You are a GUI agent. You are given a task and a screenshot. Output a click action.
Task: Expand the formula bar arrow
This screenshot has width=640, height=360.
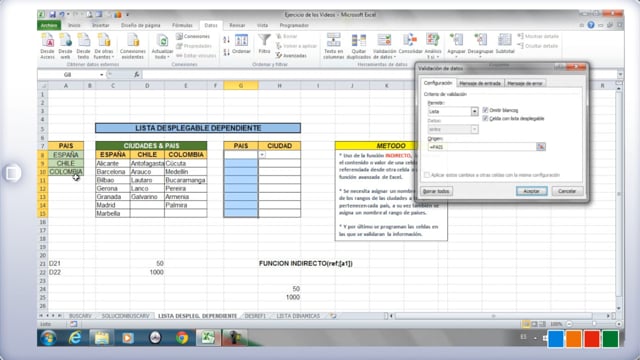click(620, 74)
